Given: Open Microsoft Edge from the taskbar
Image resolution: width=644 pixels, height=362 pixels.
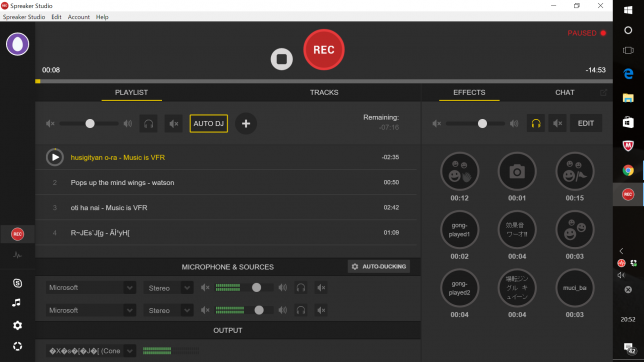Looking at the screenshot, I should (628, 74).
